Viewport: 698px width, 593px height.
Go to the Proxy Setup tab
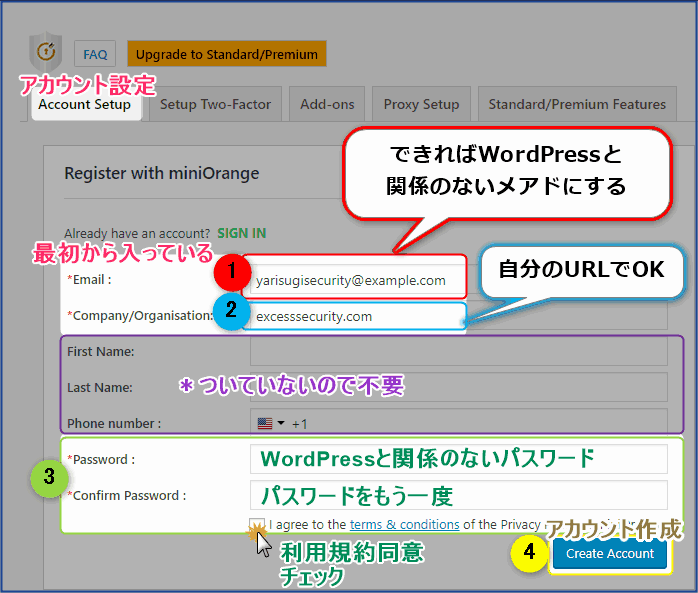tap(421, 105)
